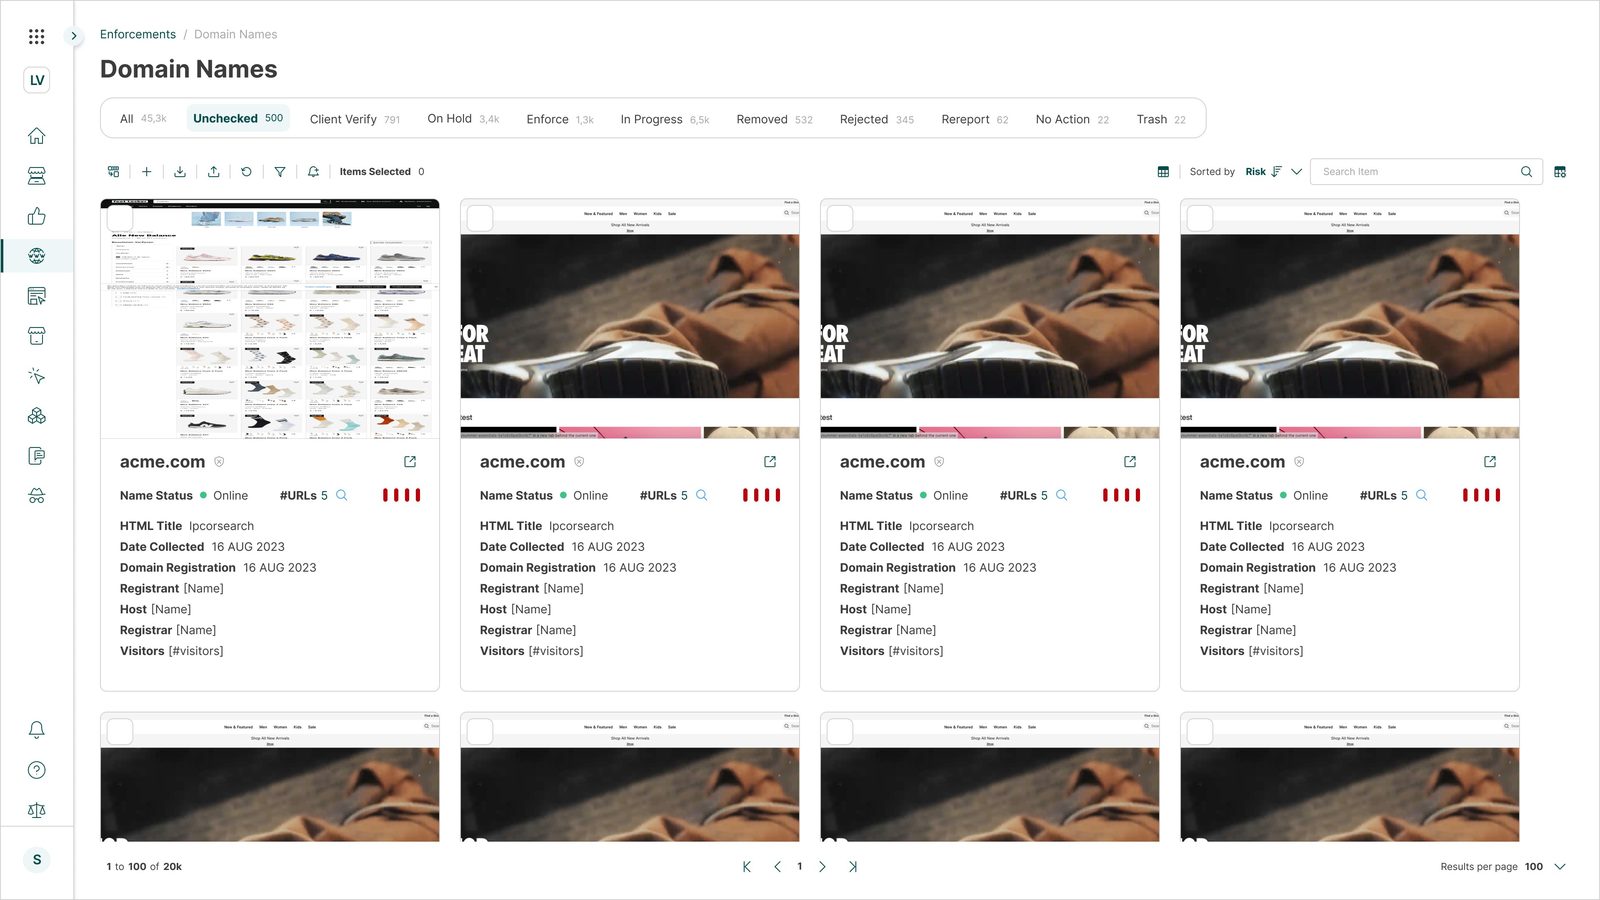1600x900 pixels.
Task: Tick checkbox on second card in top row
Action: [x=480, y=218]
